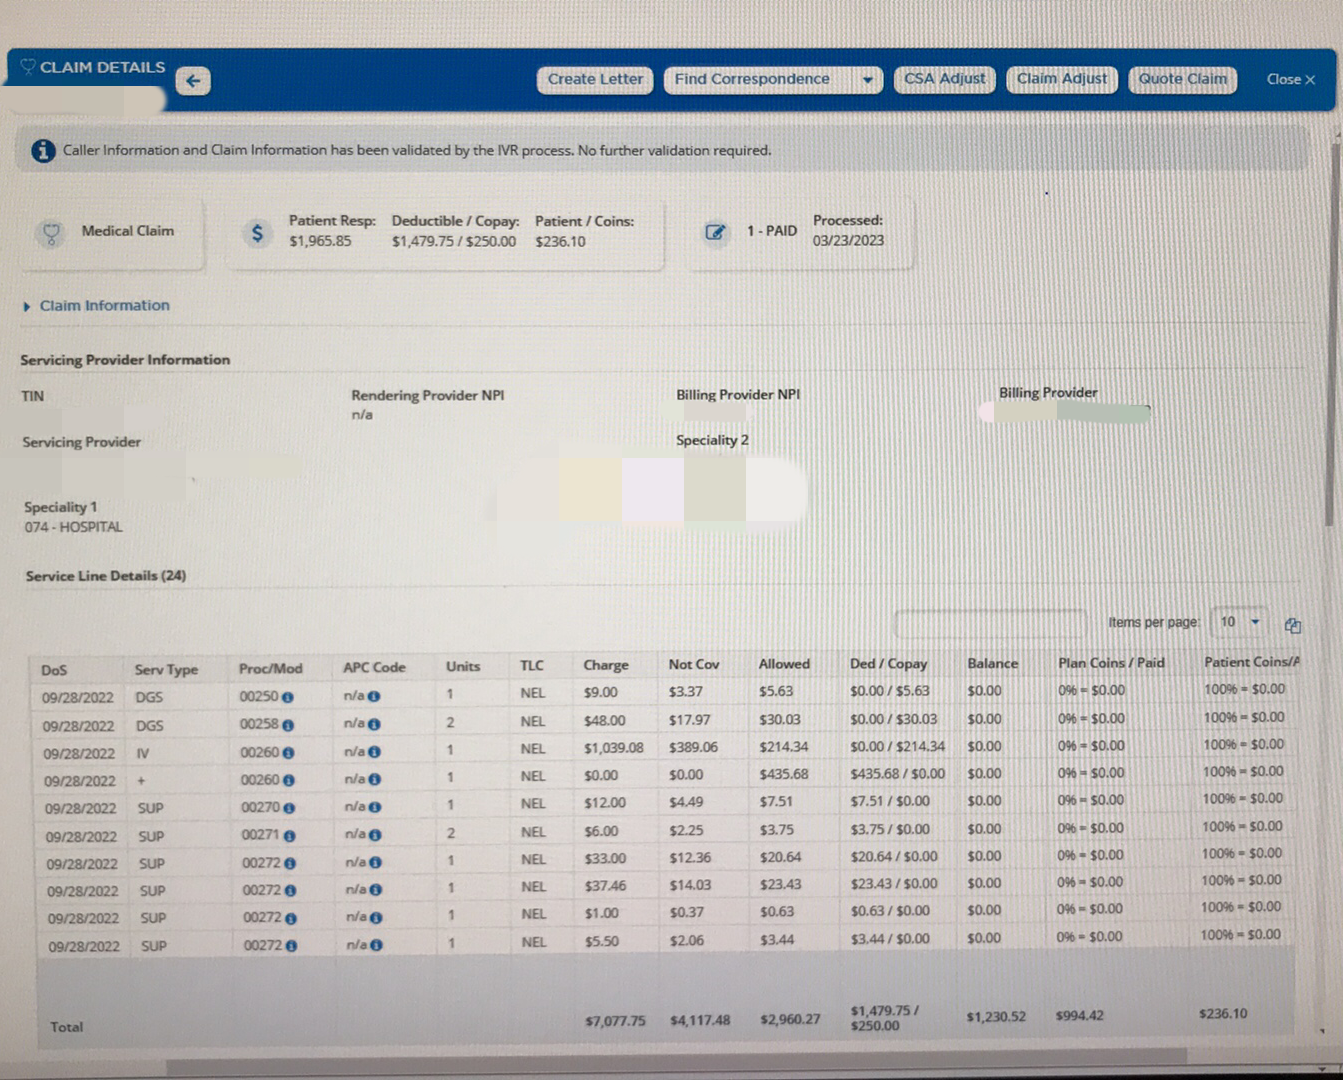Open the Claim Adjust button
The image size is (1343, 1080).
pyautogui.click(x=1062, y=79)
